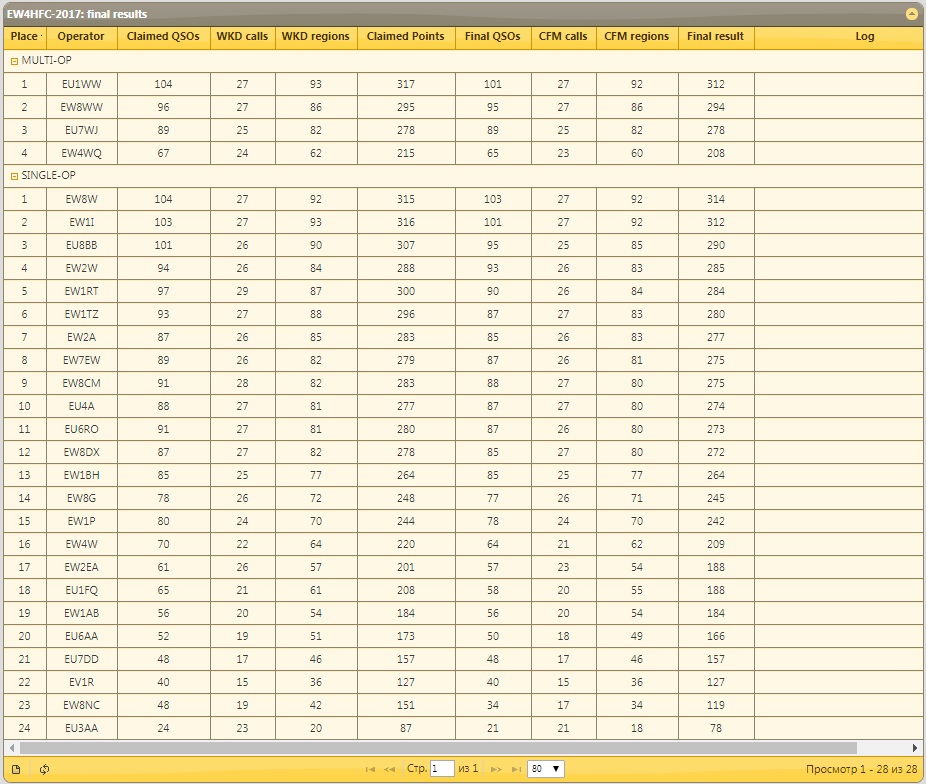Sort by Final result column

[715, 37]
